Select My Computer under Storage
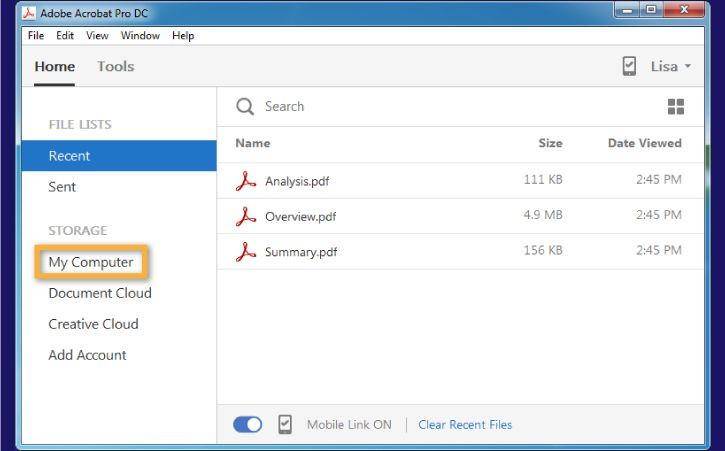The image size is (725, 451). click(x=91, y=262)
